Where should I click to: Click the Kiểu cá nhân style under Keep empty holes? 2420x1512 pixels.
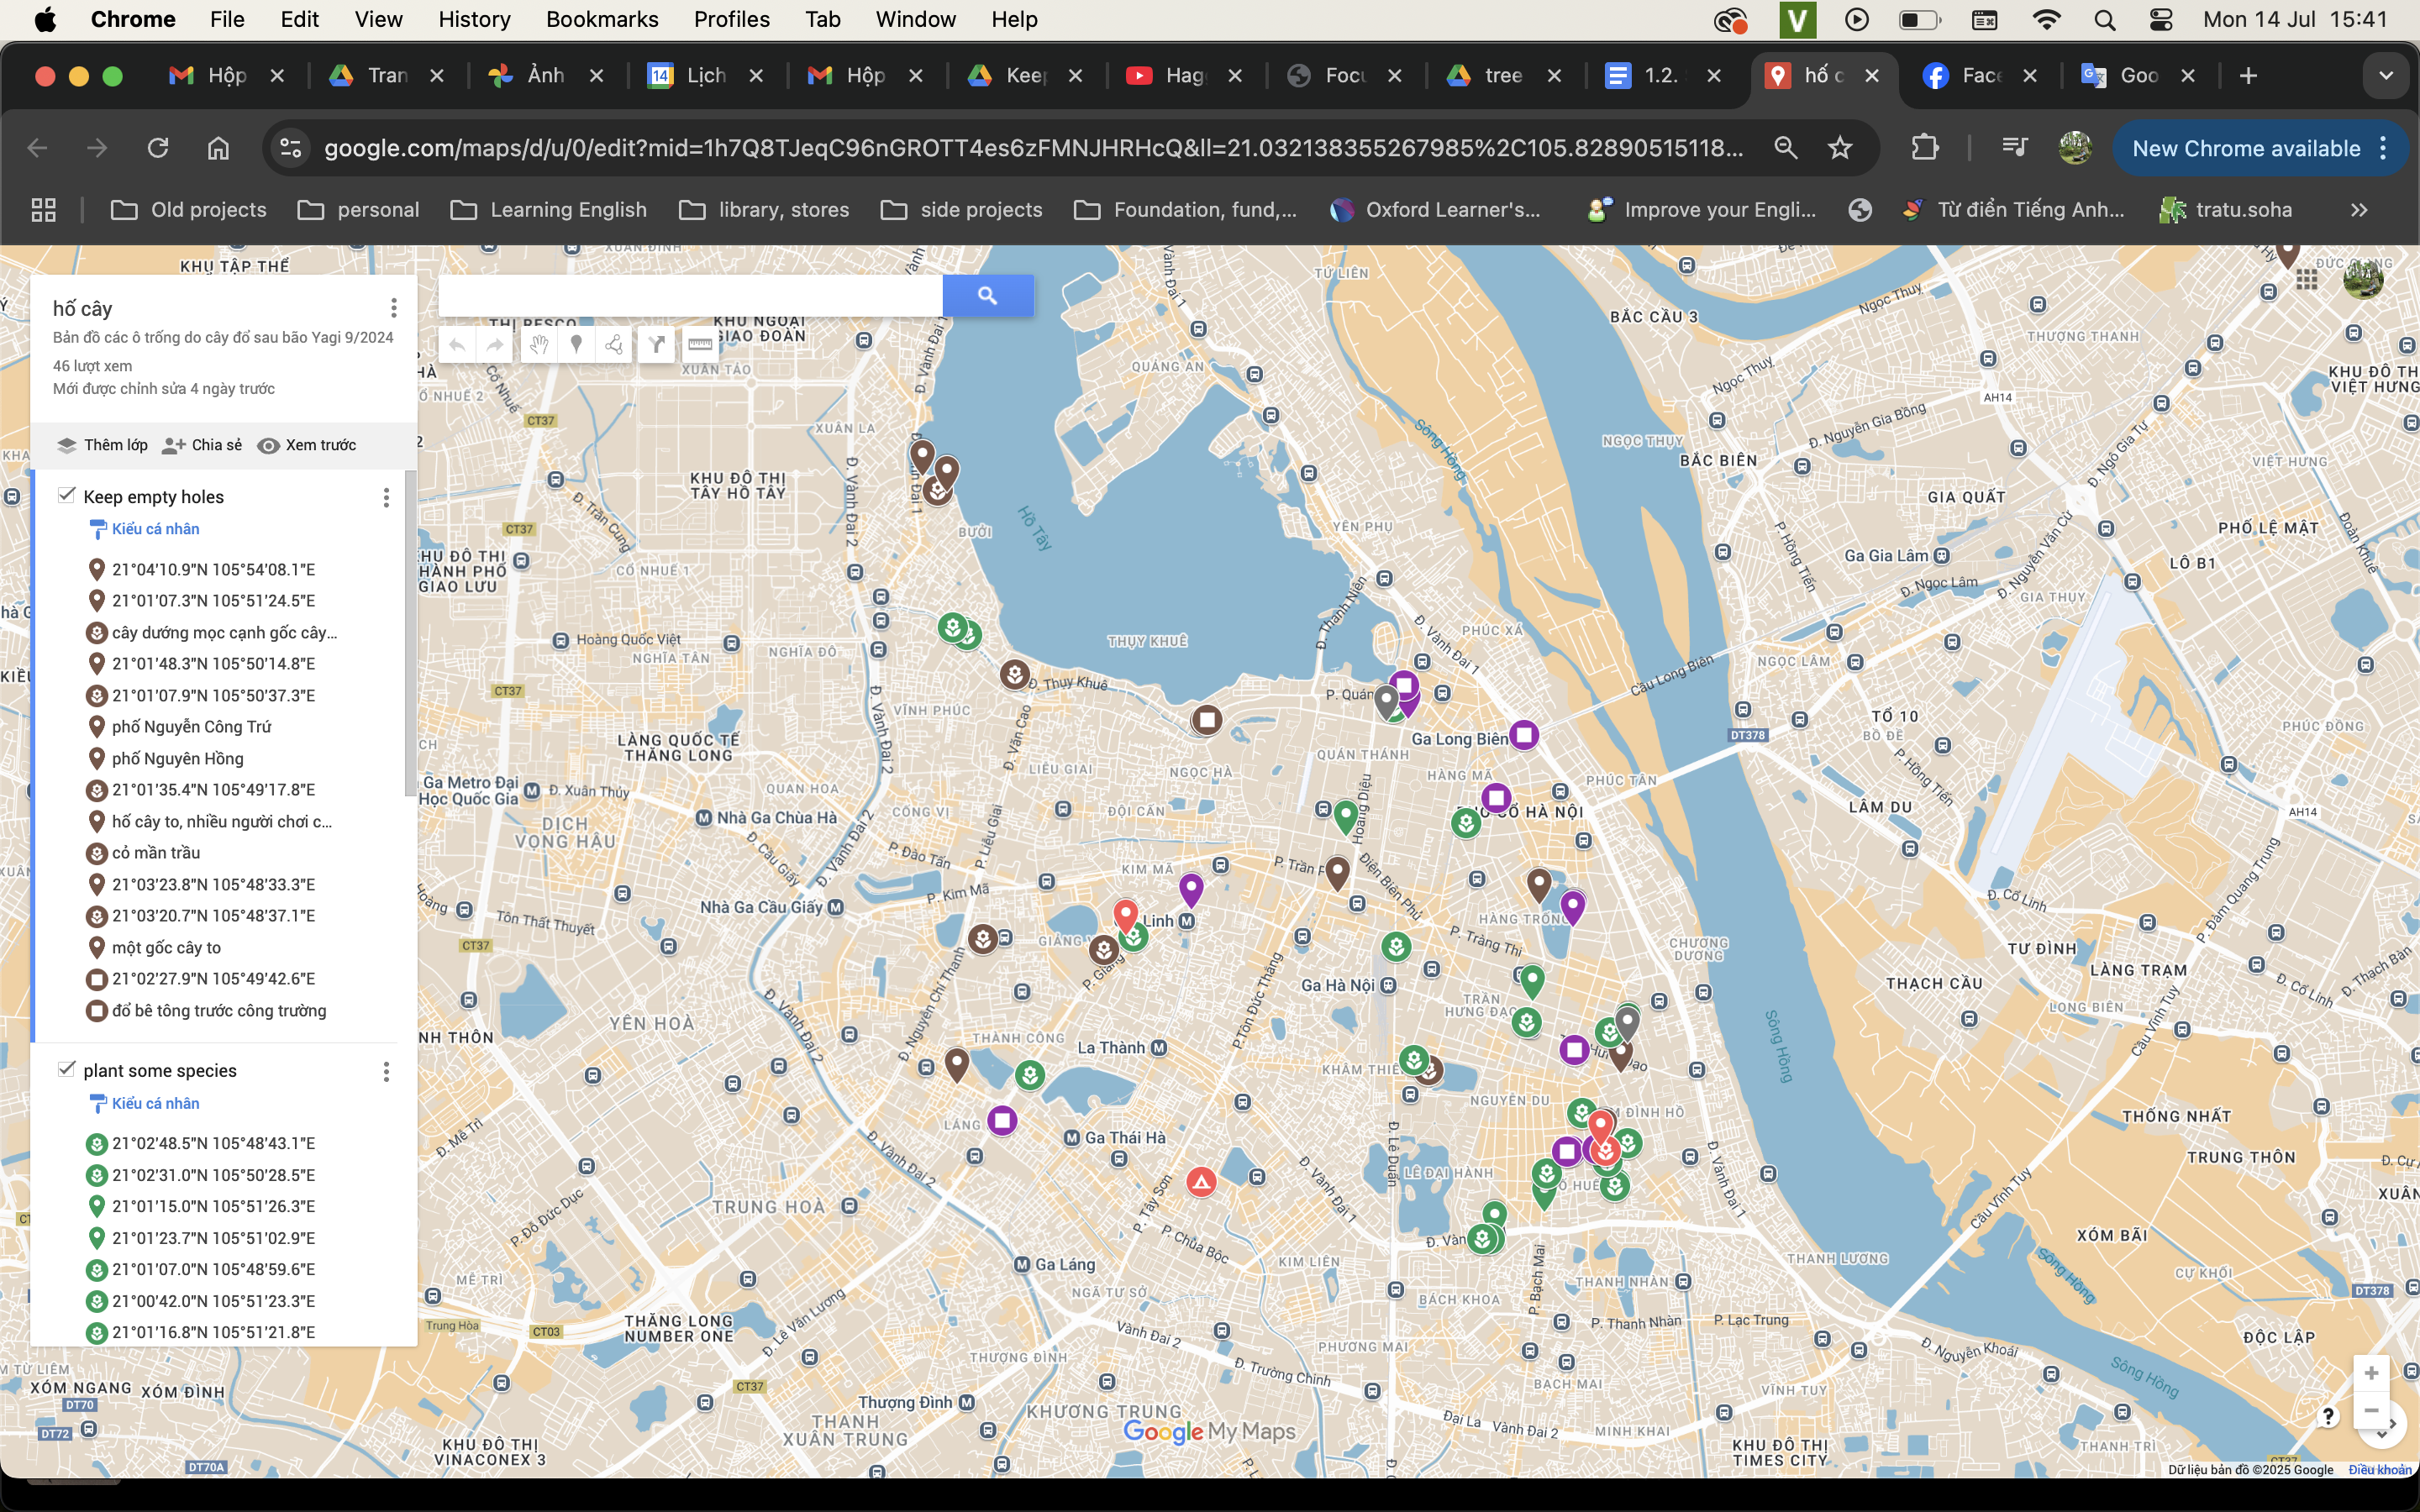pos(154,529)
